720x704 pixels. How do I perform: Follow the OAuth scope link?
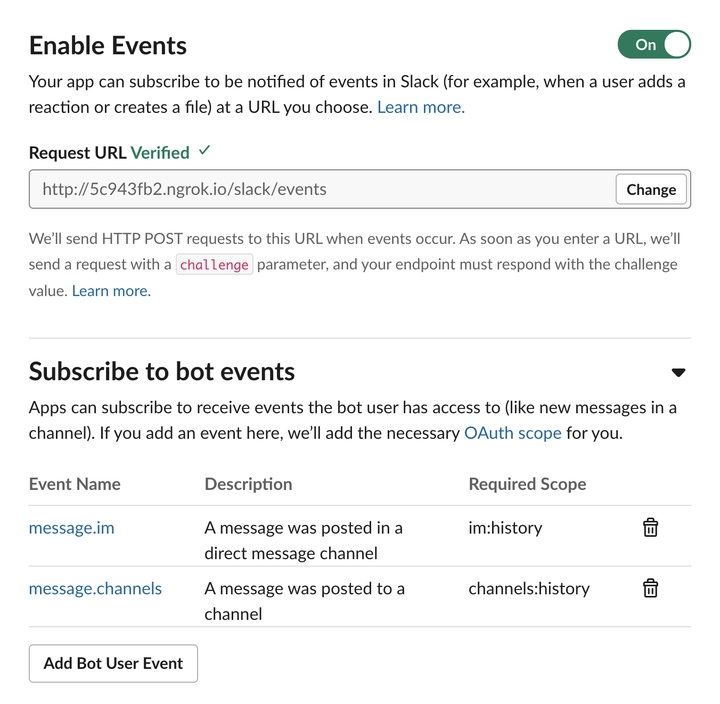point(512,433)
